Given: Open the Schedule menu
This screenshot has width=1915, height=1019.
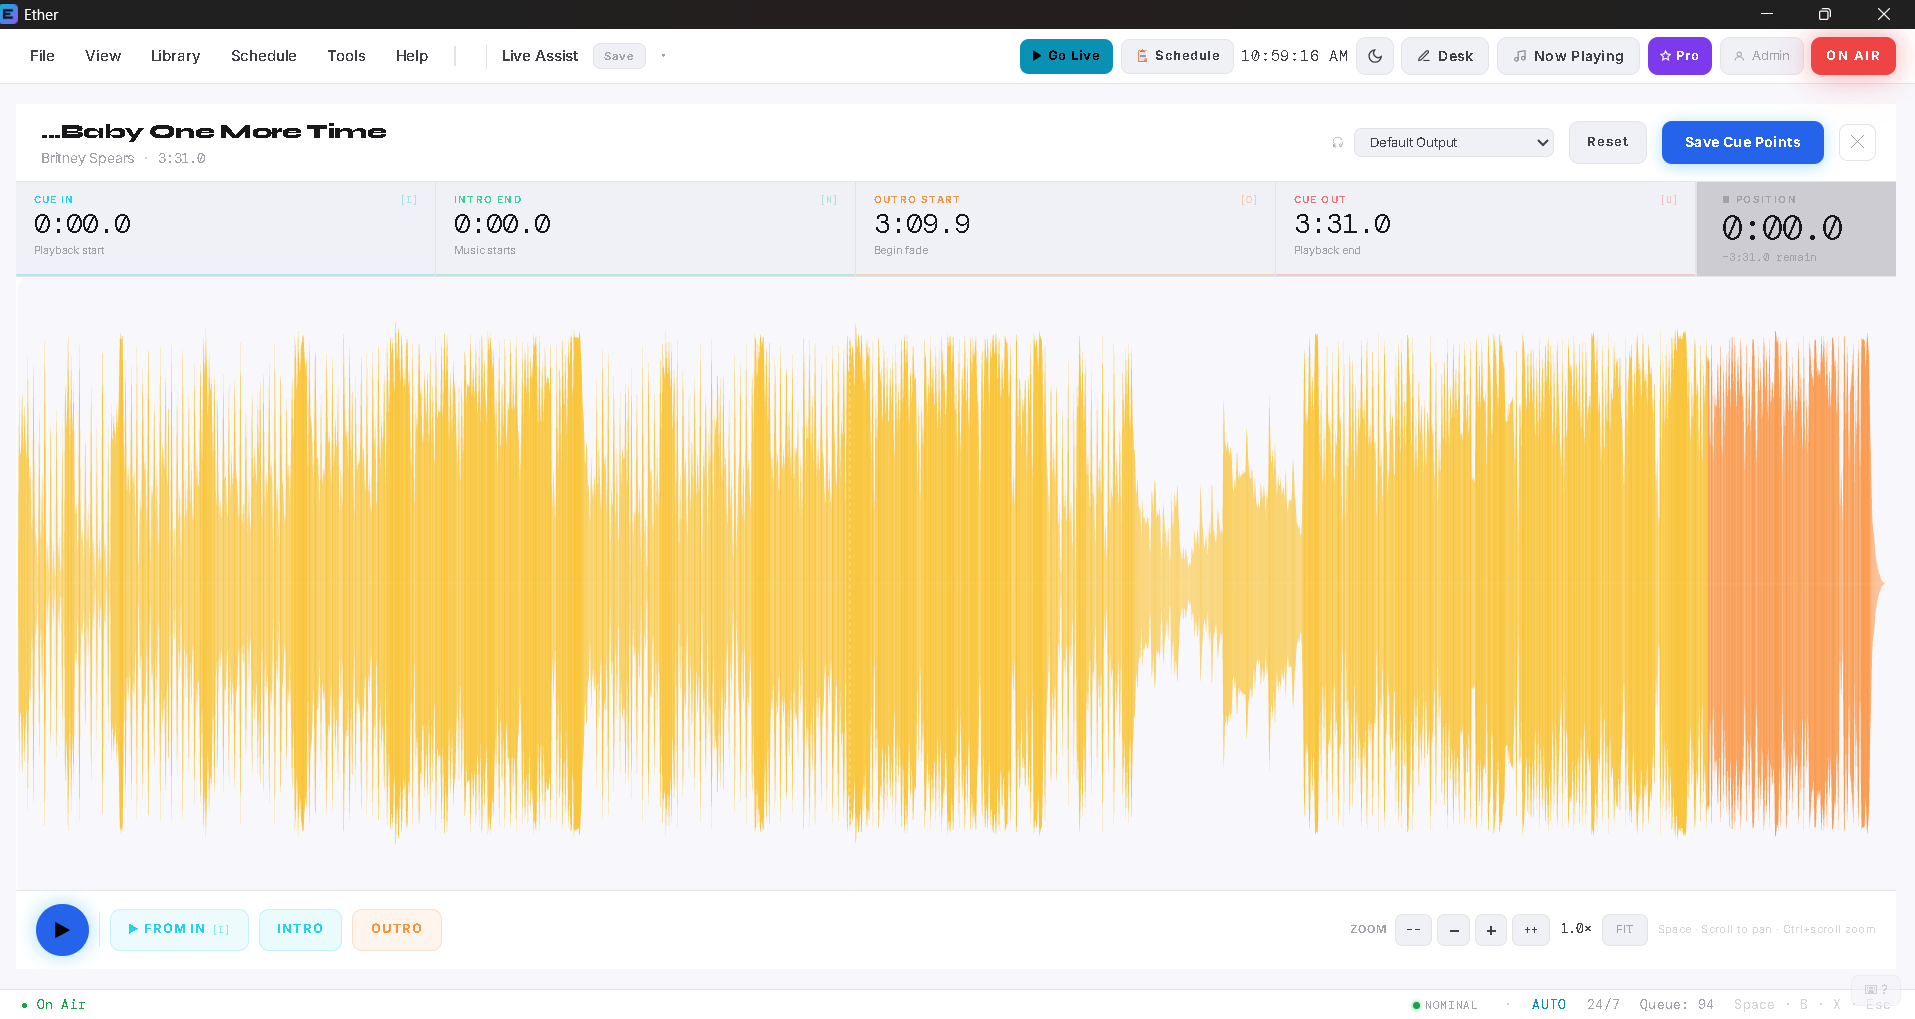Looking at the screenshot, I should (x=264, y=56).
